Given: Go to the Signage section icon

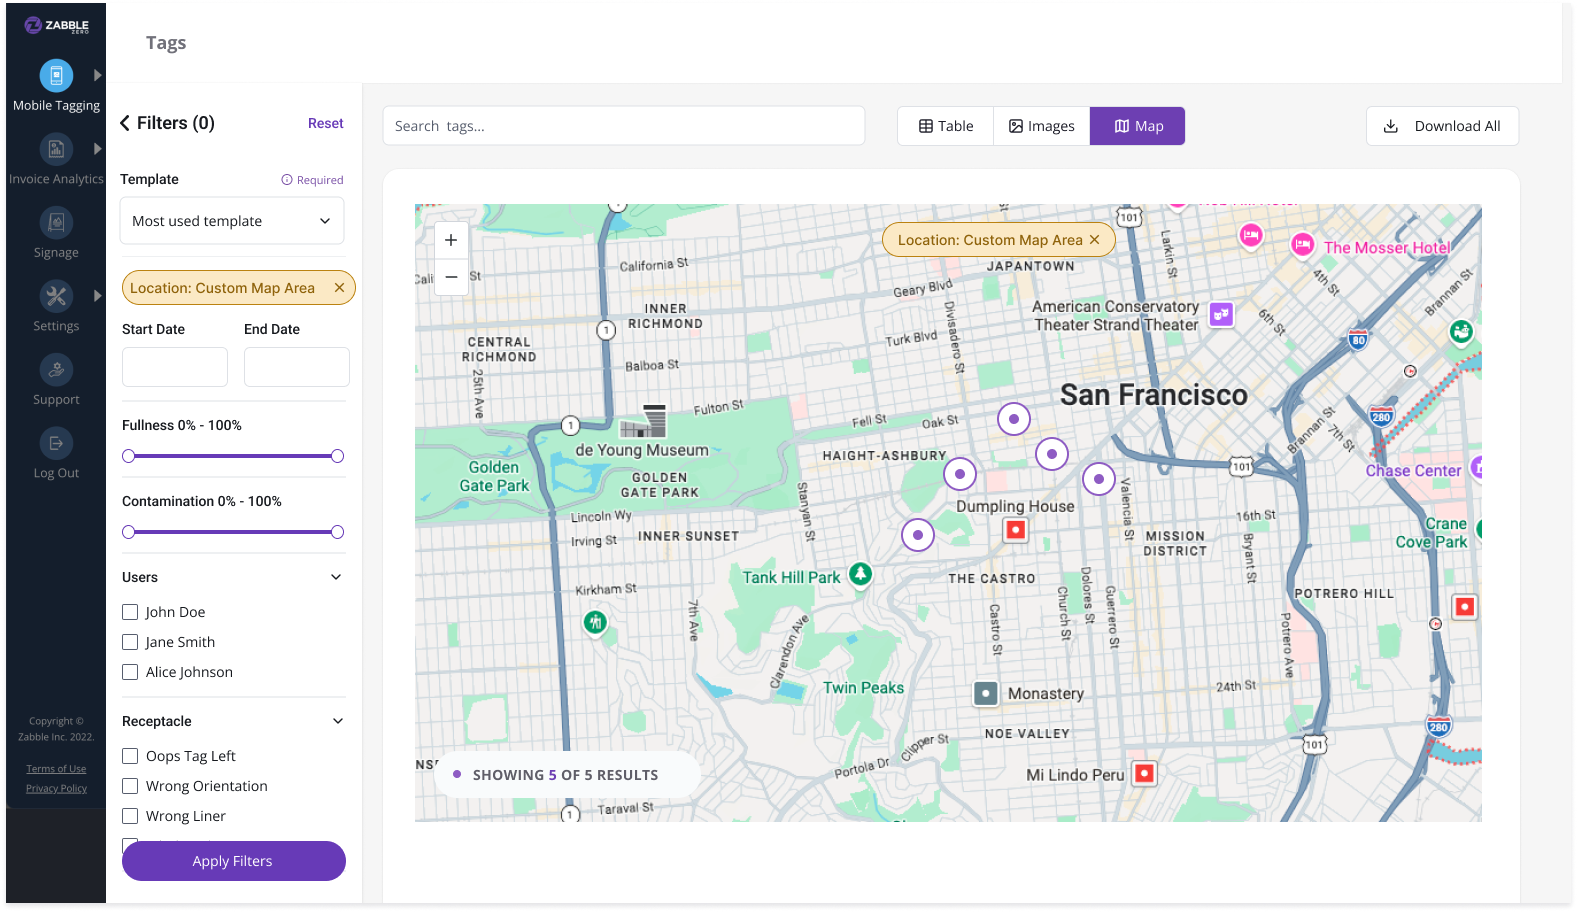Looking at the screenshot, I should (x=56, y=223).
